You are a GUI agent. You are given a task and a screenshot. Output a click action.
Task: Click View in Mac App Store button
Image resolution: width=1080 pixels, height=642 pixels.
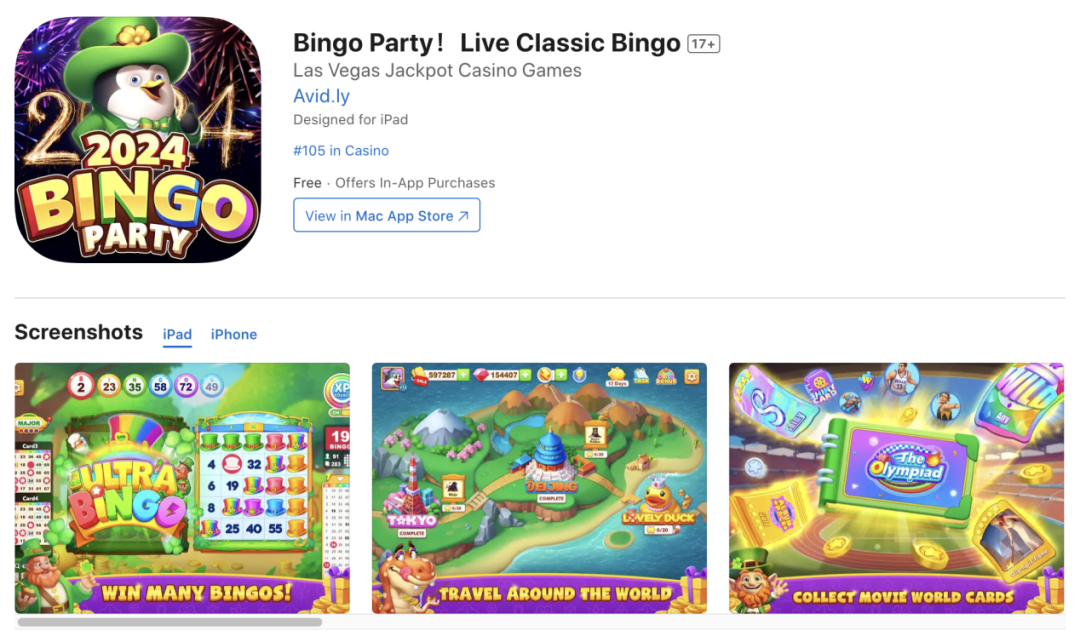[x=386, y=216]
